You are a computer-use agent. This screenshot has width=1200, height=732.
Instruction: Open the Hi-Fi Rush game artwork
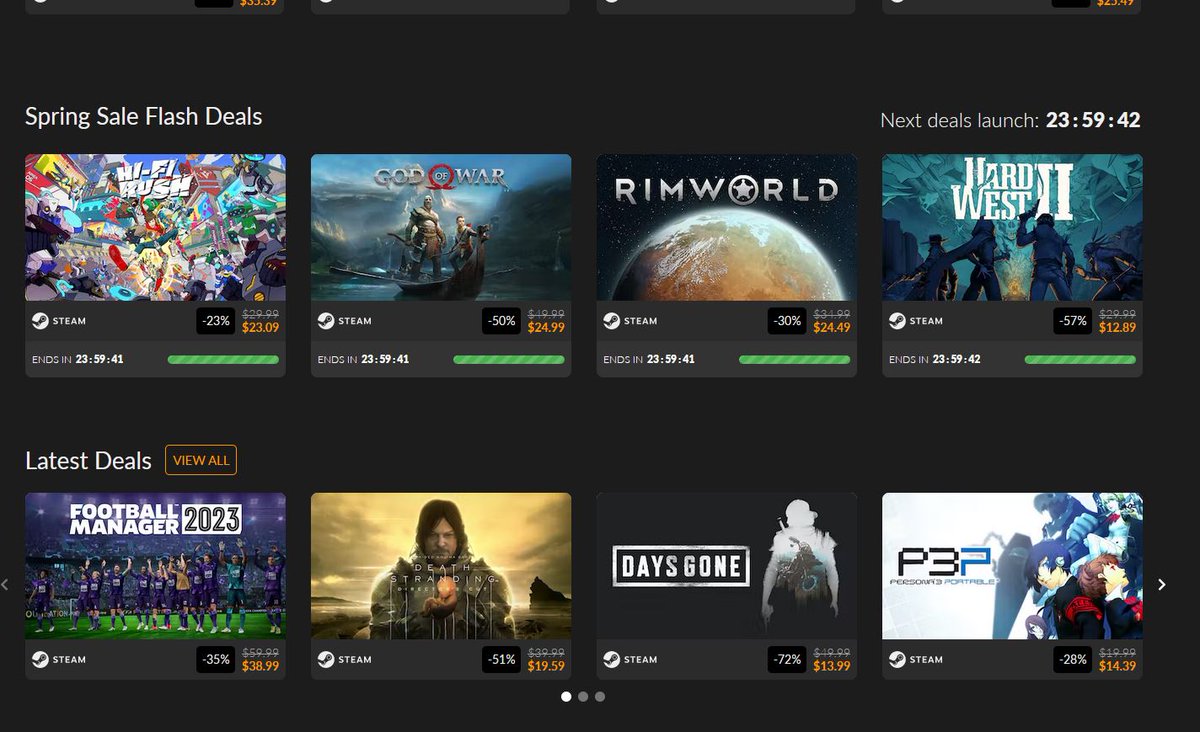pos(155,227)
